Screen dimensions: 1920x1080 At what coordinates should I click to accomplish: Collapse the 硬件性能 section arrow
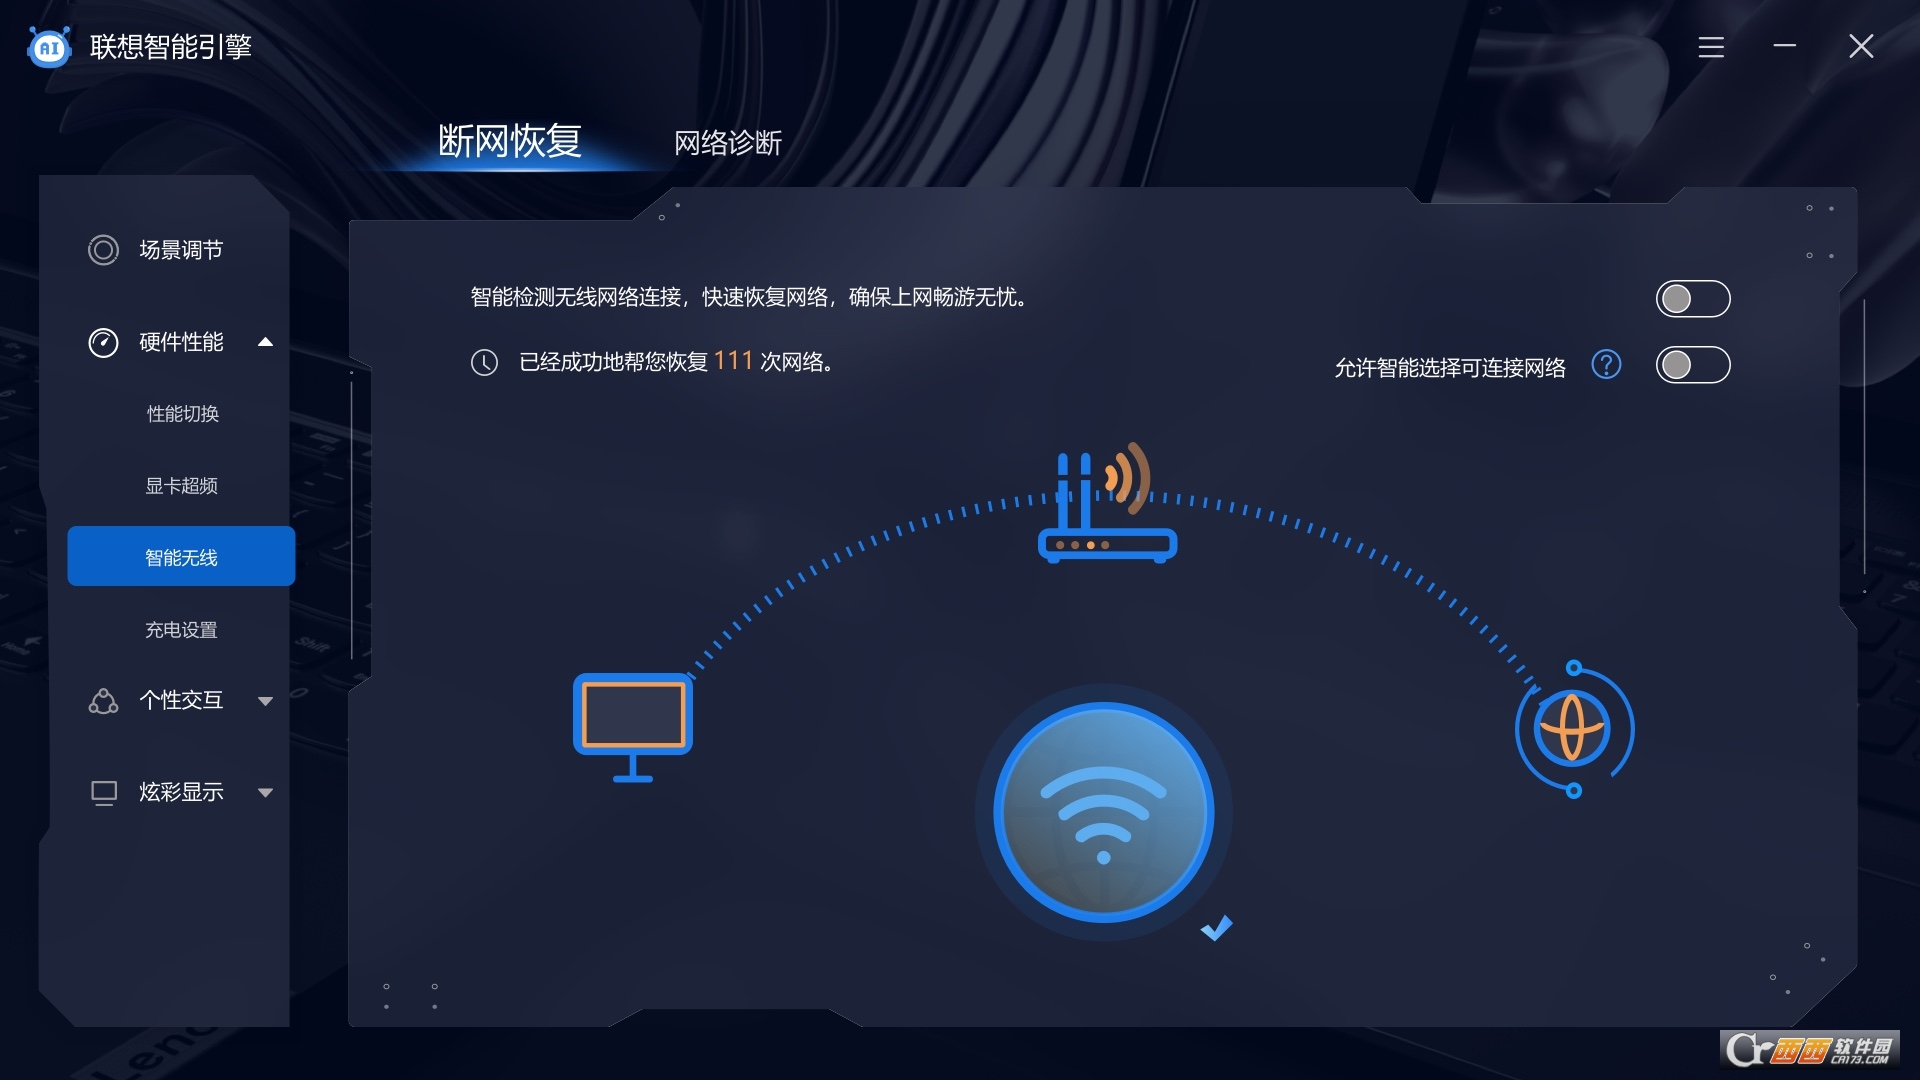pos(265,342)
